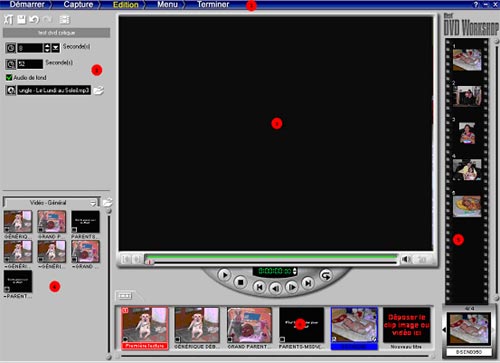Open the audio file browse folder icon

[98, 90]
